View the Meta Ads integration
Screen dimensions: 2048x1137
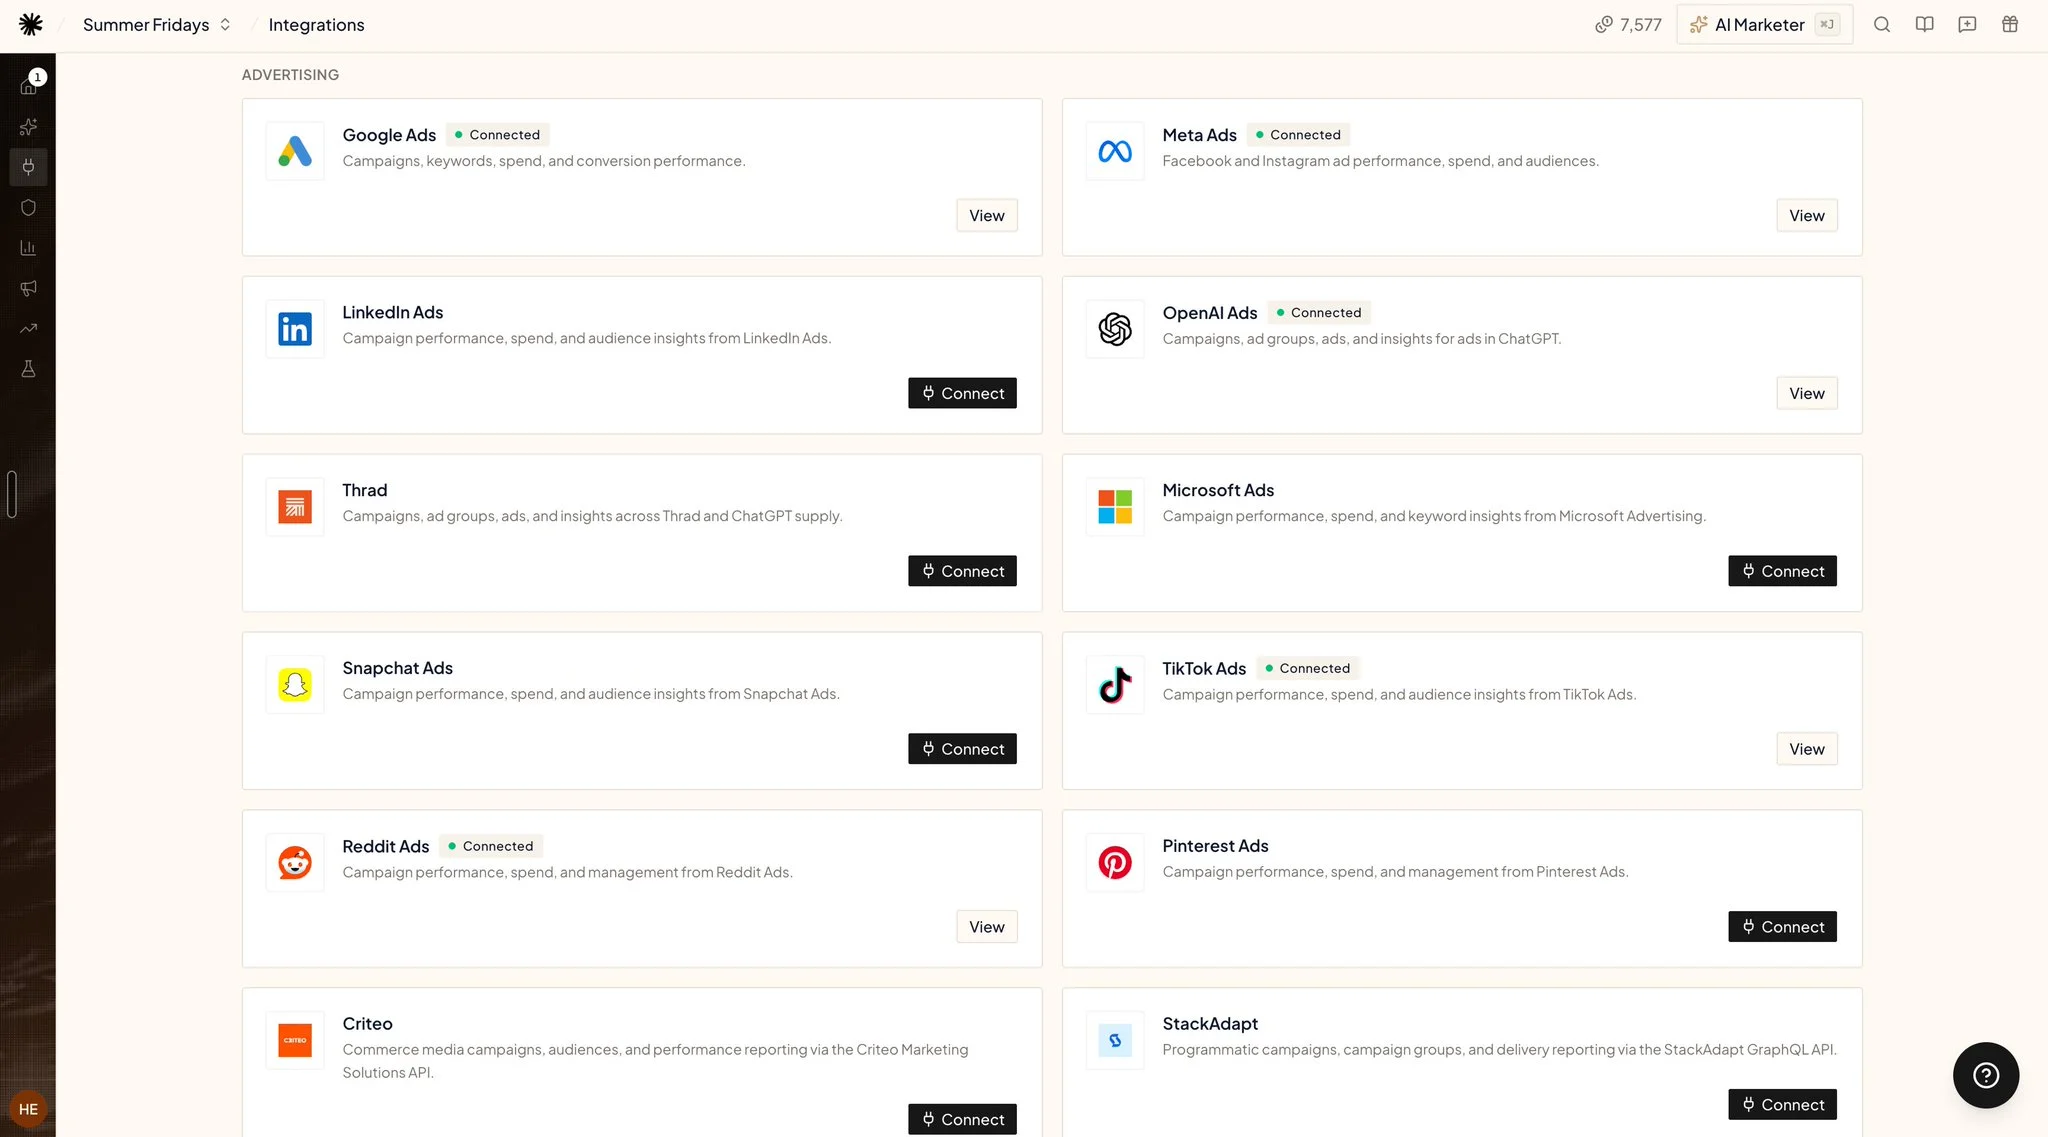[1806, 215]
